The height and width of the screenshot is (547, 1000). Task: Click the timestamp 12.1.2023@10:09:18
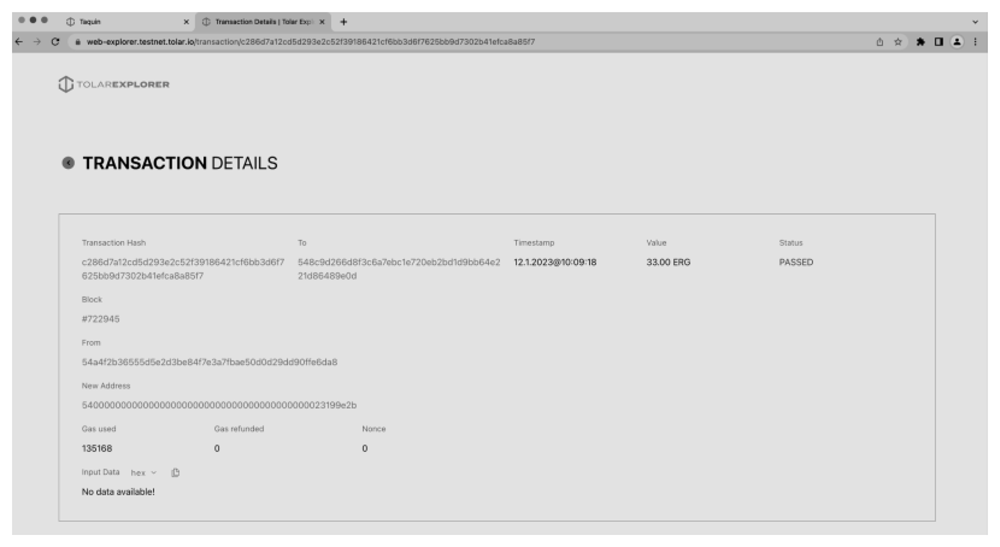pos(555,262)
